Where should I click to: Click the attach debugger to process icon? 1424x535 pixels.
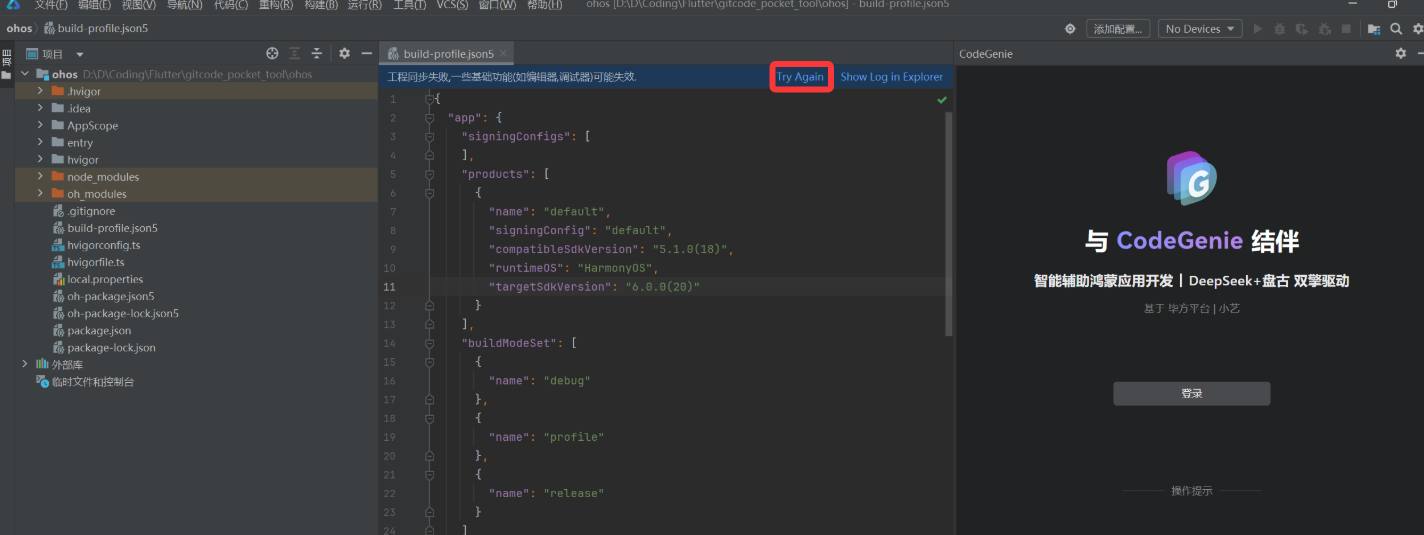(x=1324, y=29)
